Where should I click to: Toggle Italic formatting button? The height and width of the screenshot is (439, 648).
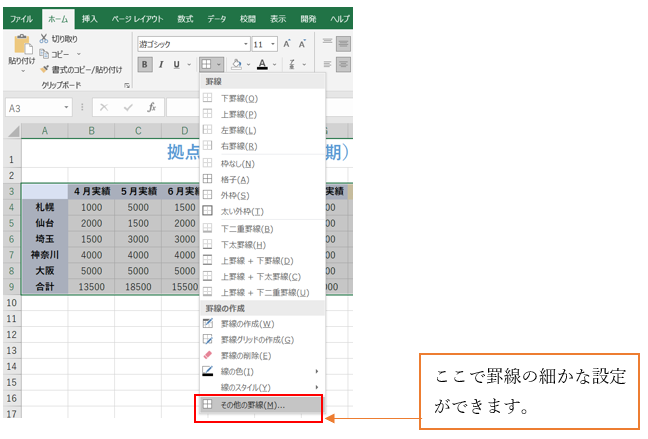pyautogui.click(x=160, y=65)
